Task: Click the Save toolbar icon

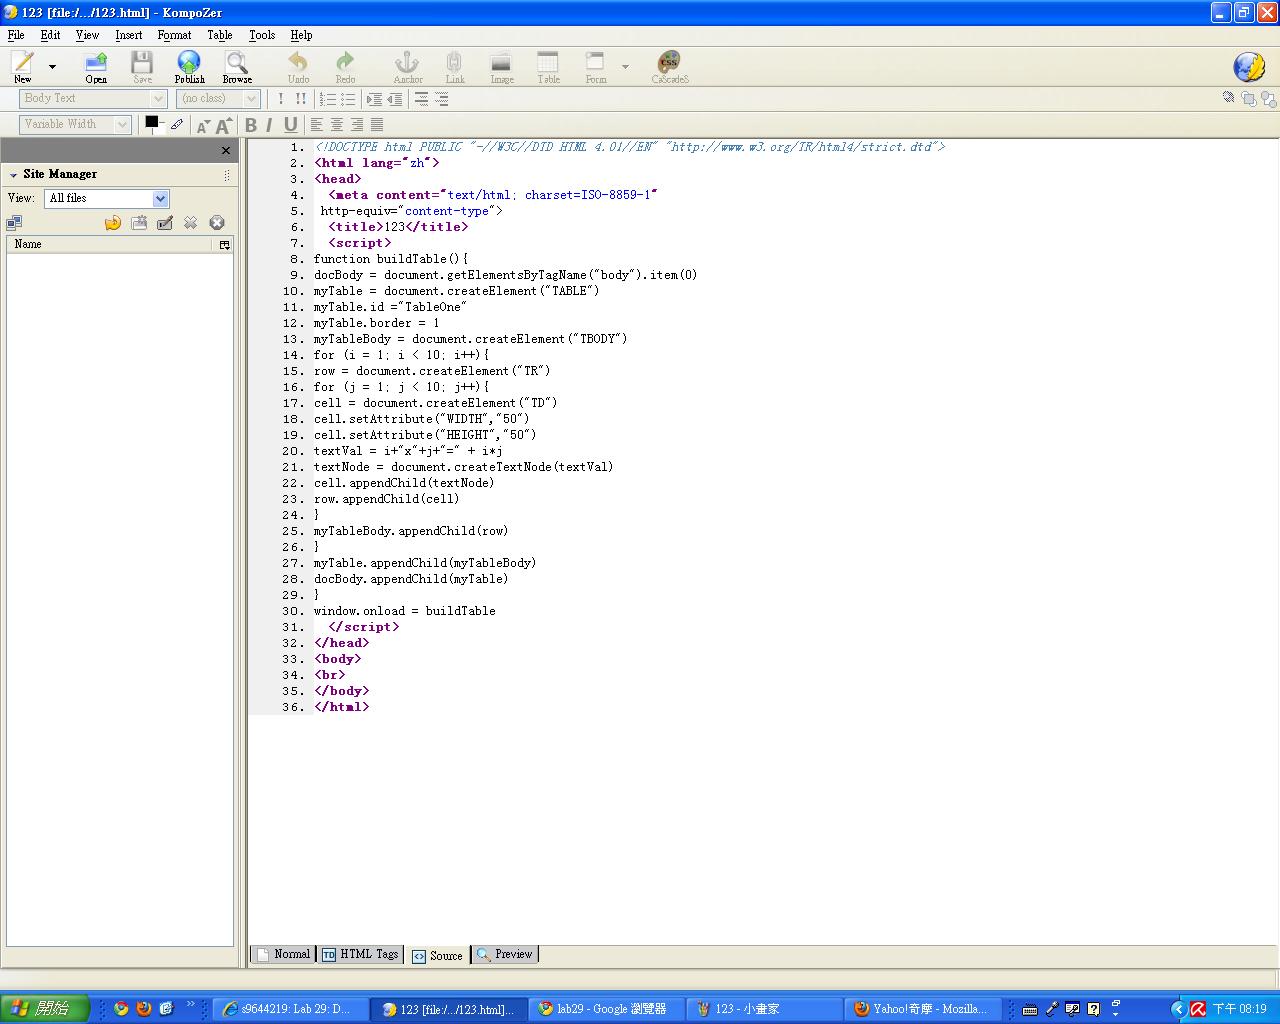Action: (x=143, y=67)
